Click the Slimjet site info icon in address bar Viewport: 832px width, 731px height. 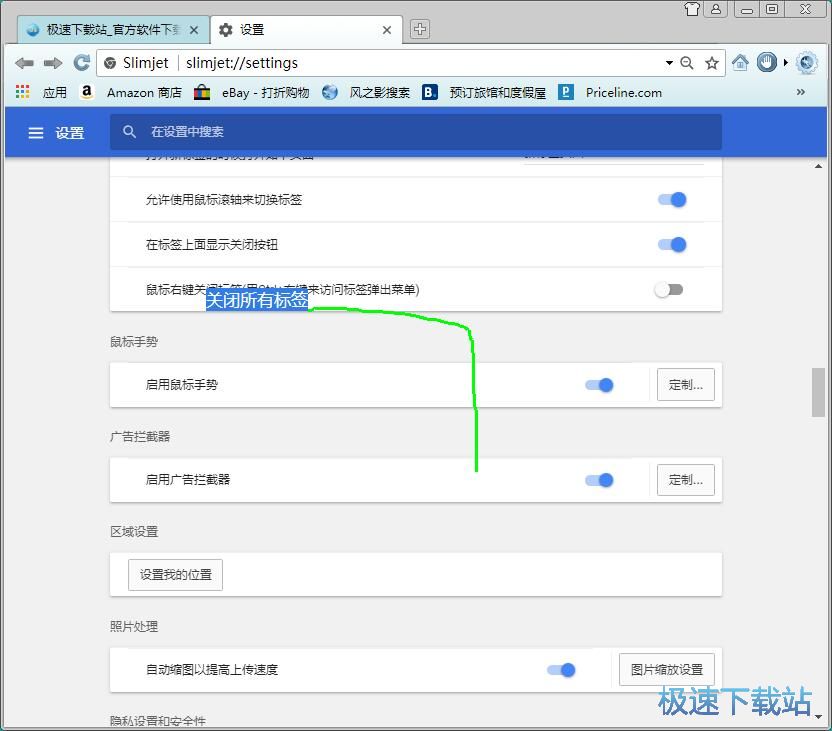pos(110,63)
